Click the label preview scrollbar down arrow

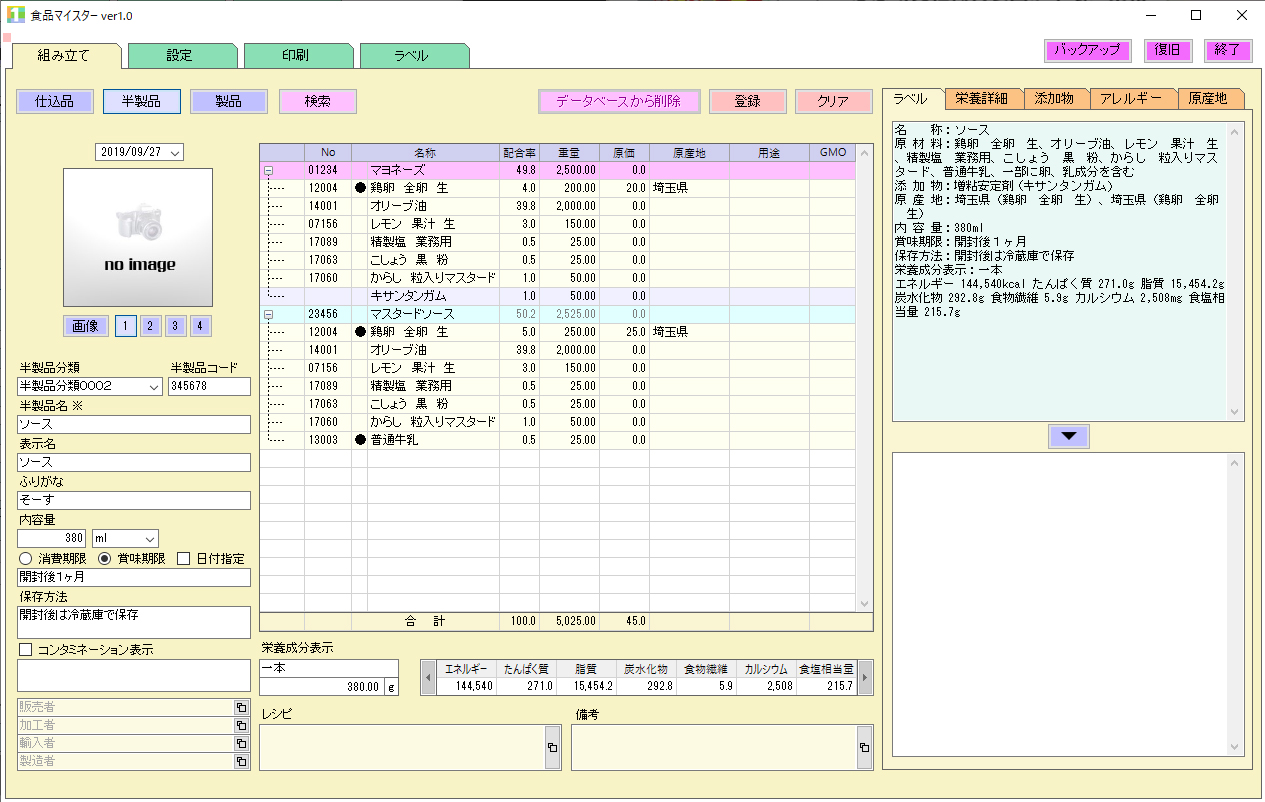click(1236, 412)
